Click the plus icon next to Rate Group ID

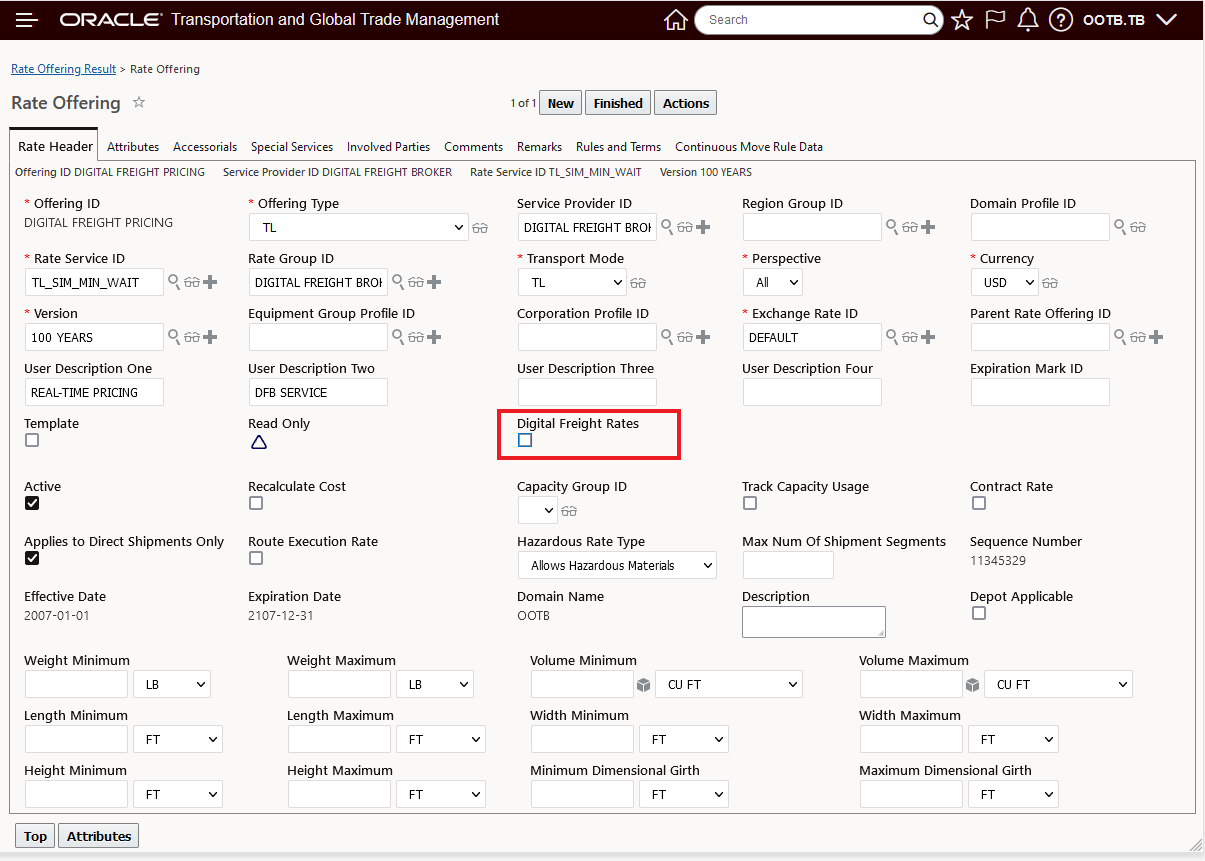point(434,282)
